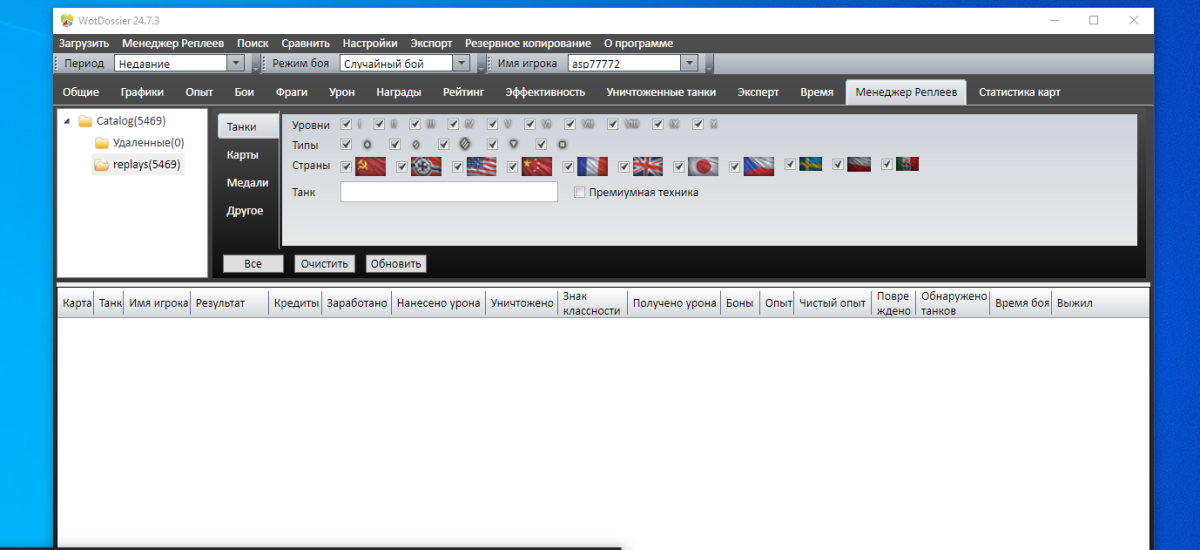Image resolution: width=1200 pixels, height=550 pixels.
Task: Click the Poland flag icon
Action: point(859,164)
